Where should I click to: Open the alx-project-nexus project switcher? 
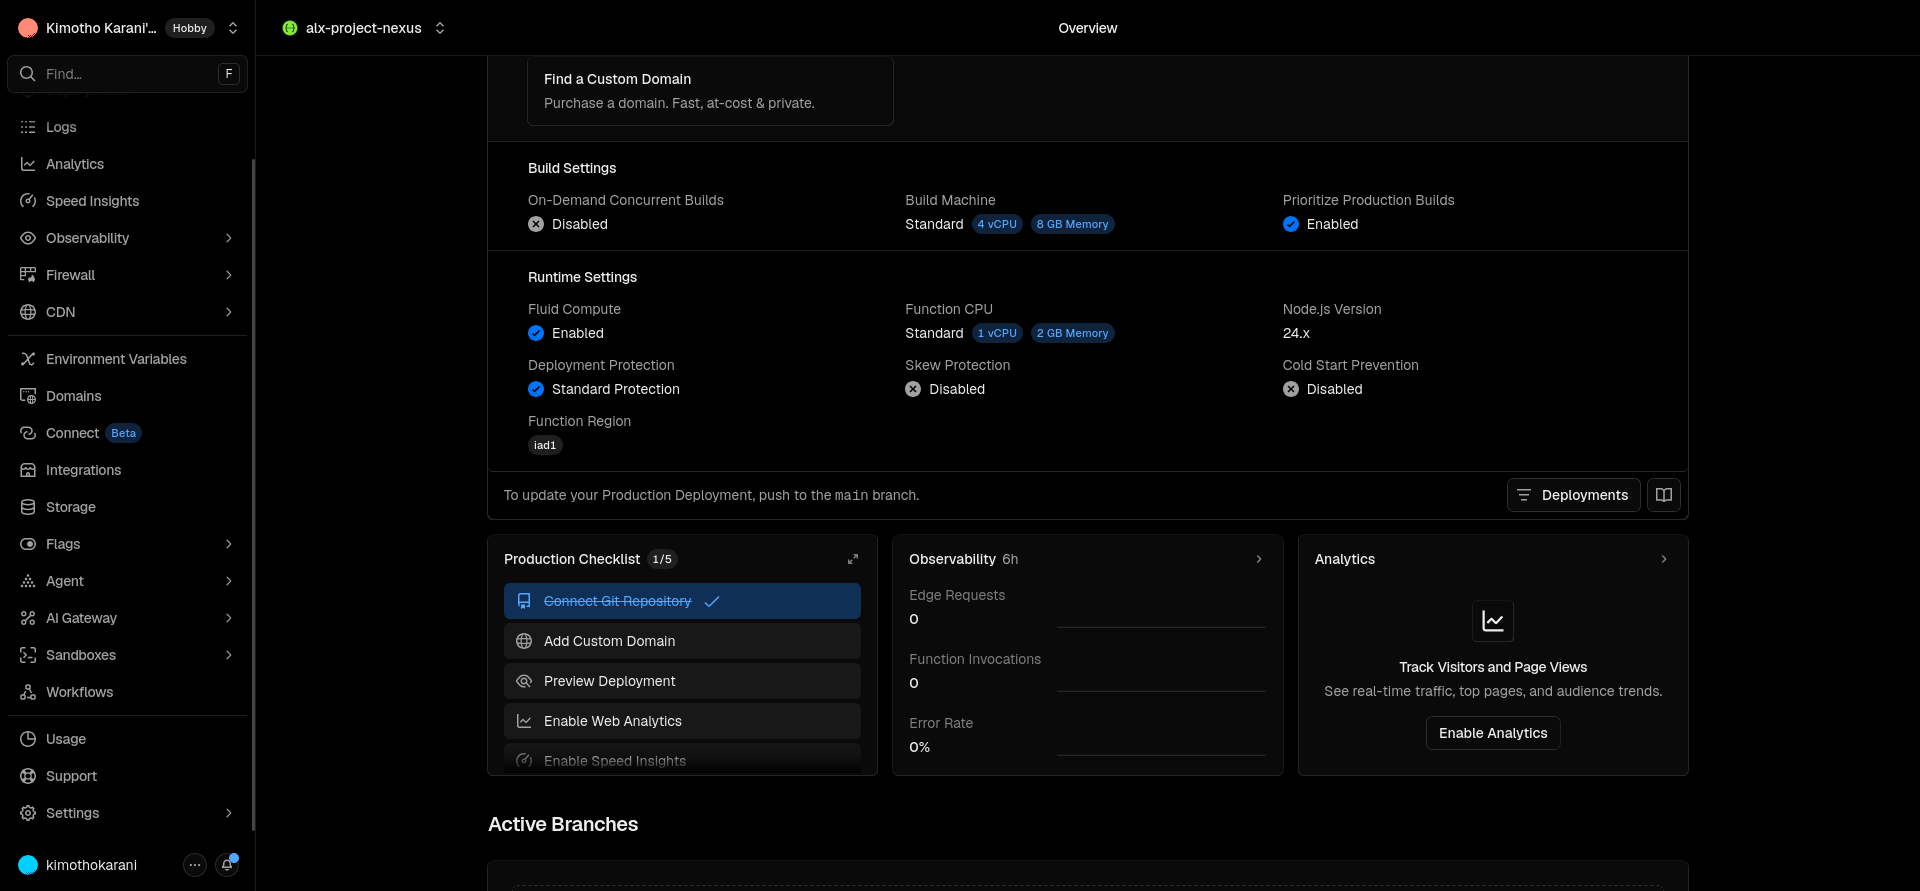pyautogui.click(x=440, y=28)
